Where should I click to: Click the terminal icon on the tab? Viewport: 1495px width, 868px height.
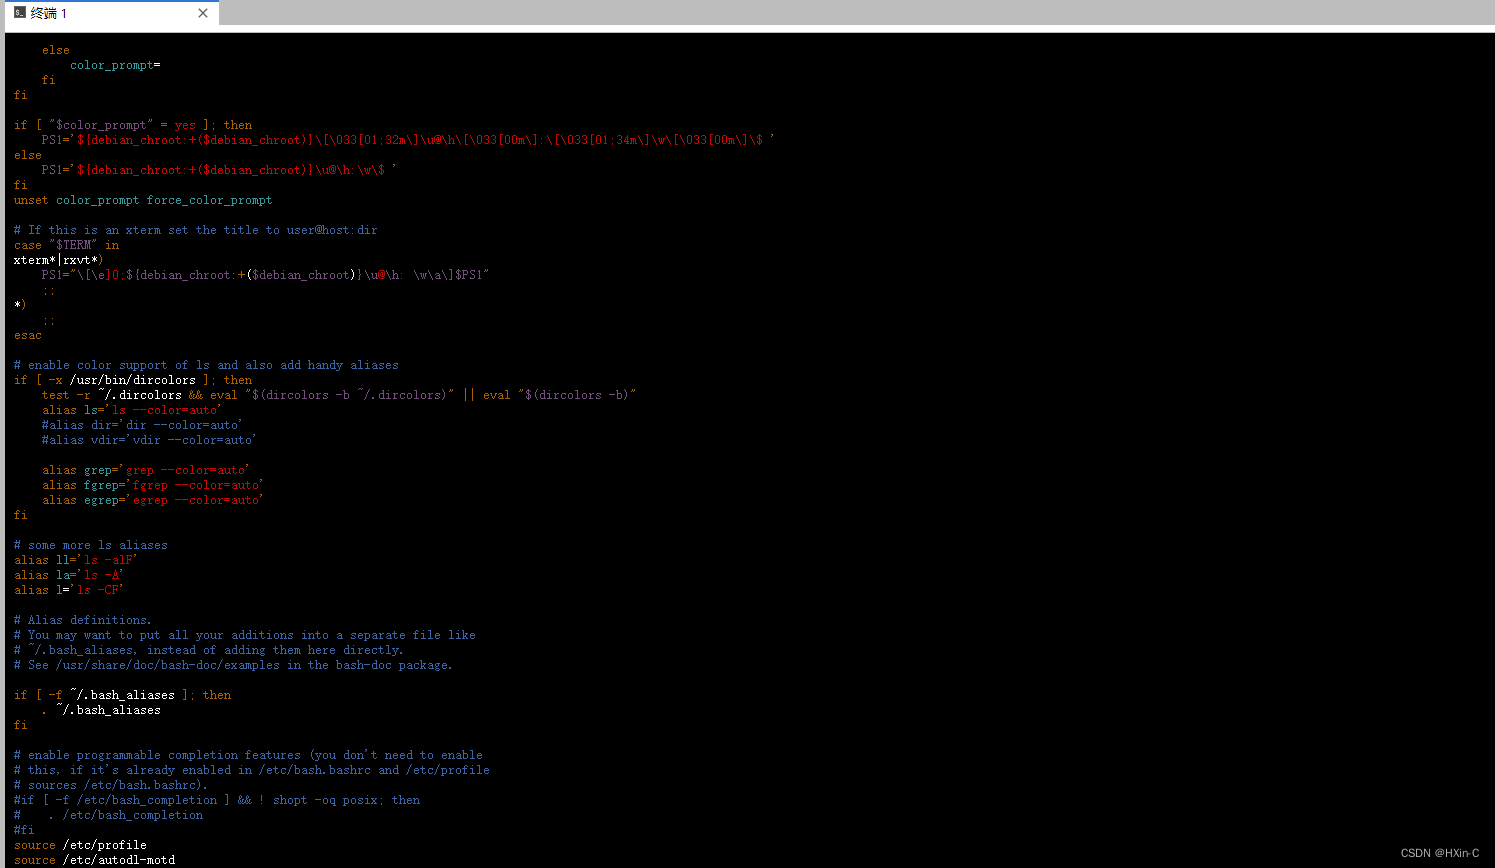20,13
